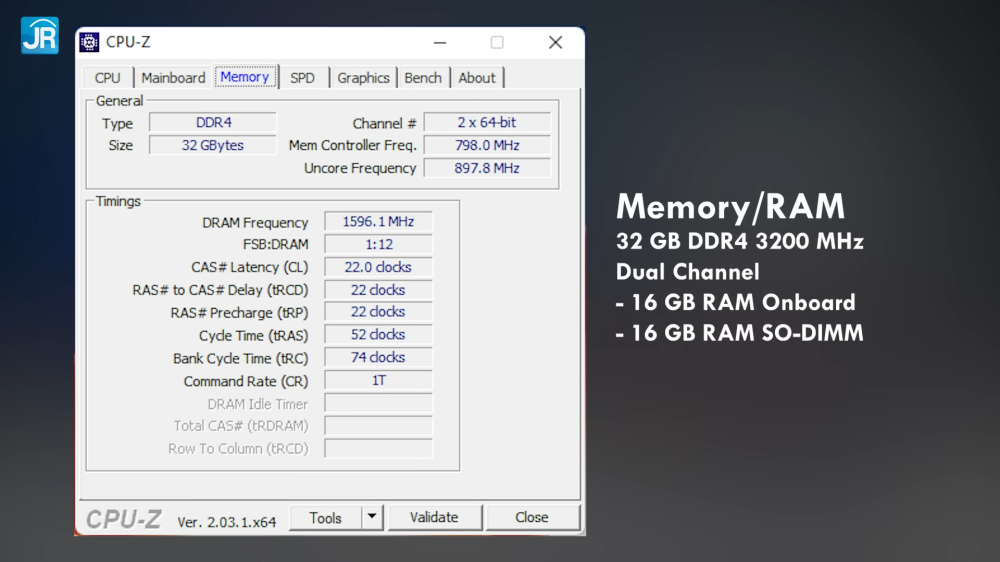This screenshot has width=1000, height=562.
Task: Click the DRAM Frequency value field
Action: pos(378,222)
